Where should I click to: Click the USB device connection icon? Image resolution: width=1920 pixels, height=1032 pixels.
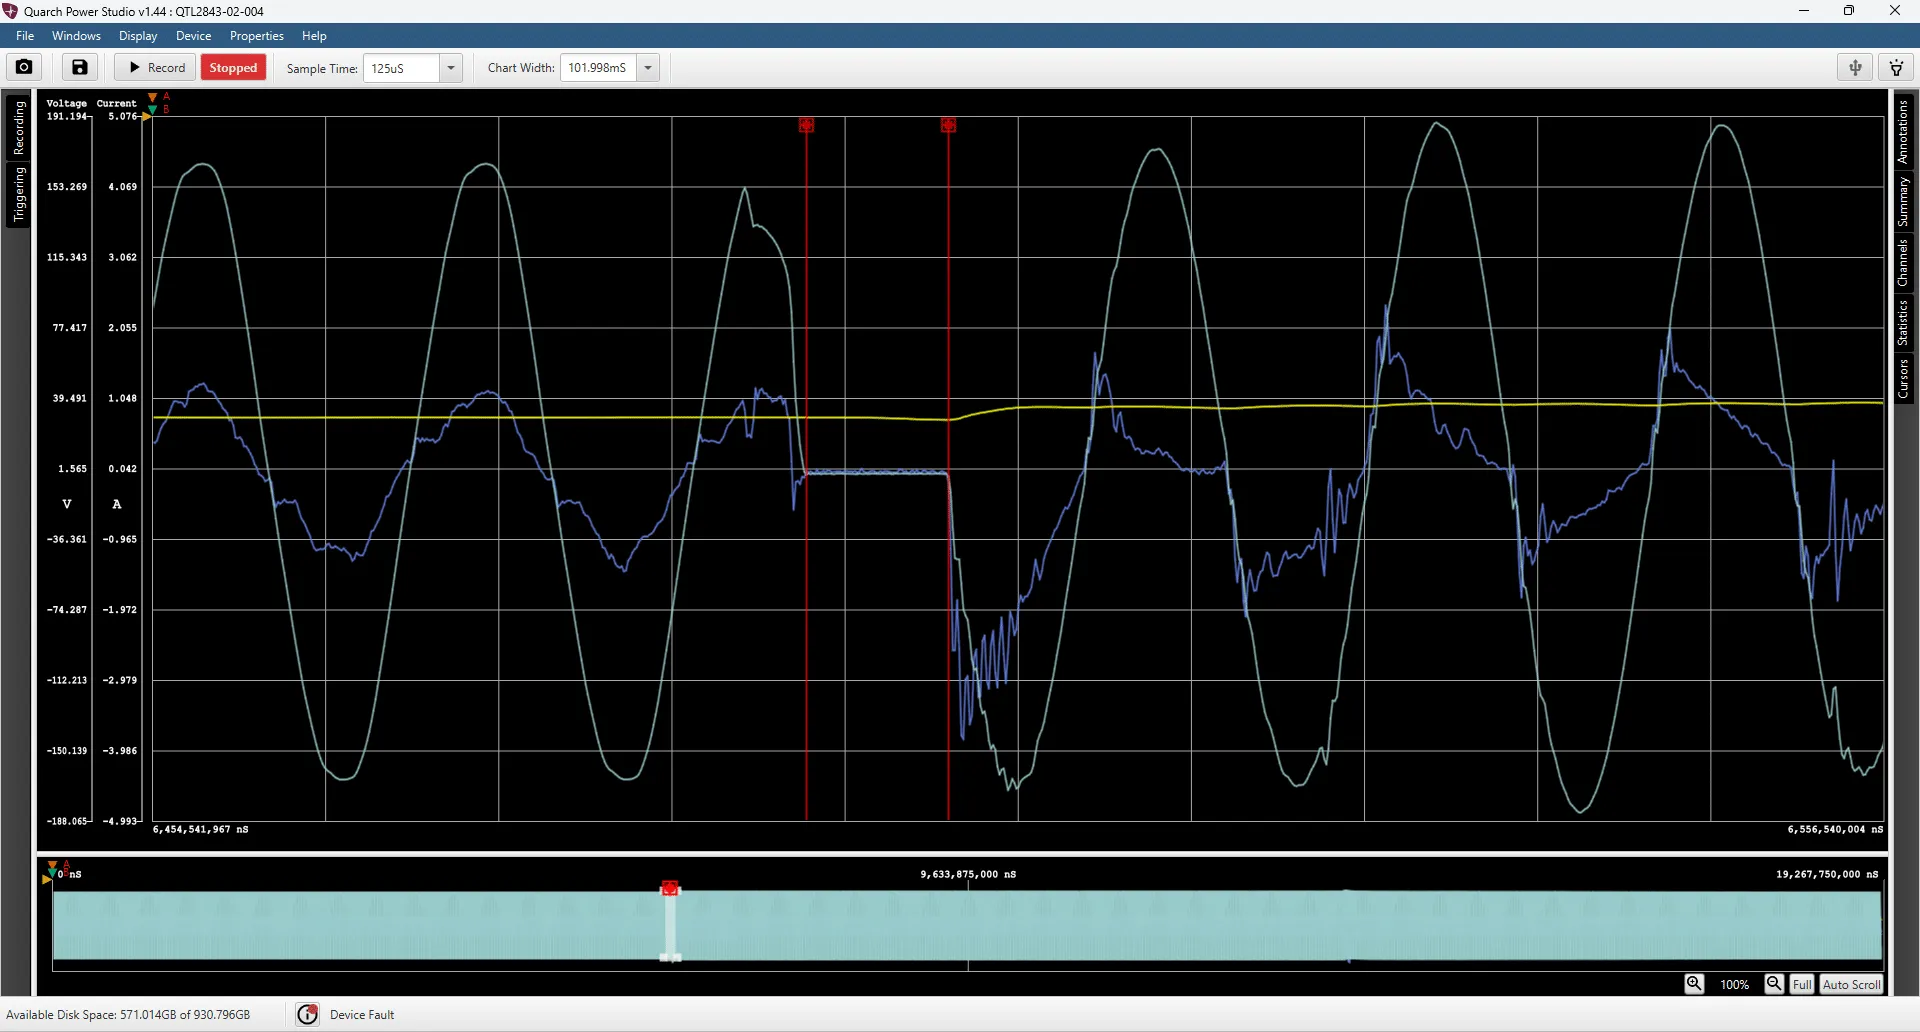click(x=1855, y=67)
